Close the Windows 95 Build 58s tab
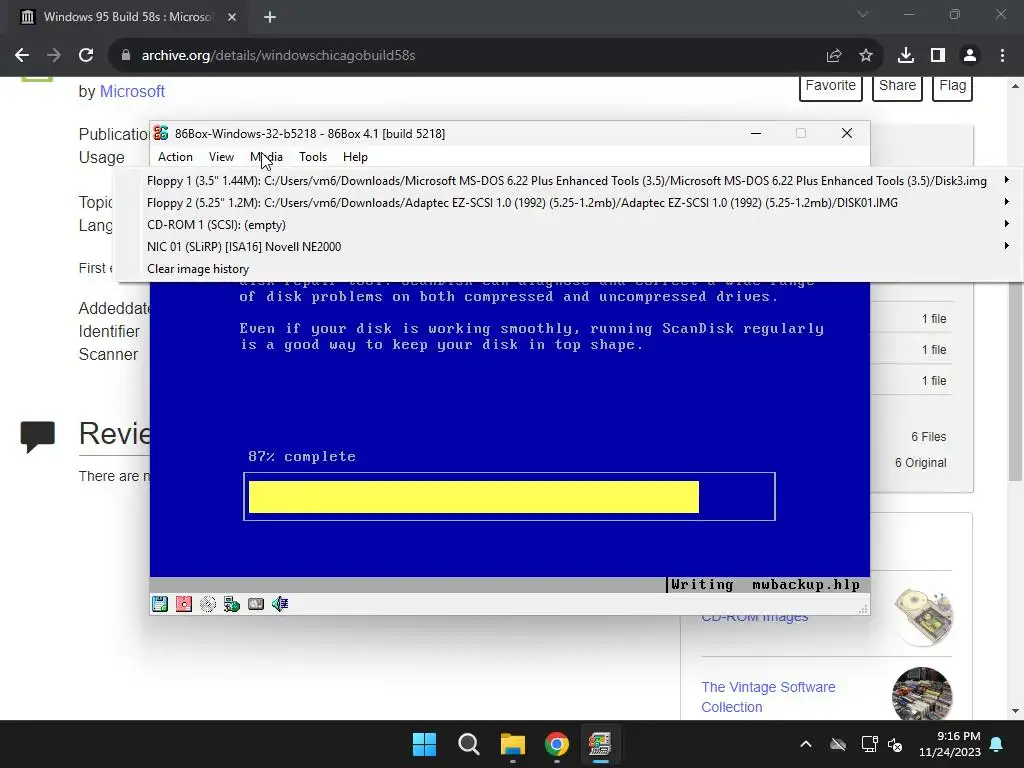Viewport: 1024px width, 768px height. coord(232,17)
